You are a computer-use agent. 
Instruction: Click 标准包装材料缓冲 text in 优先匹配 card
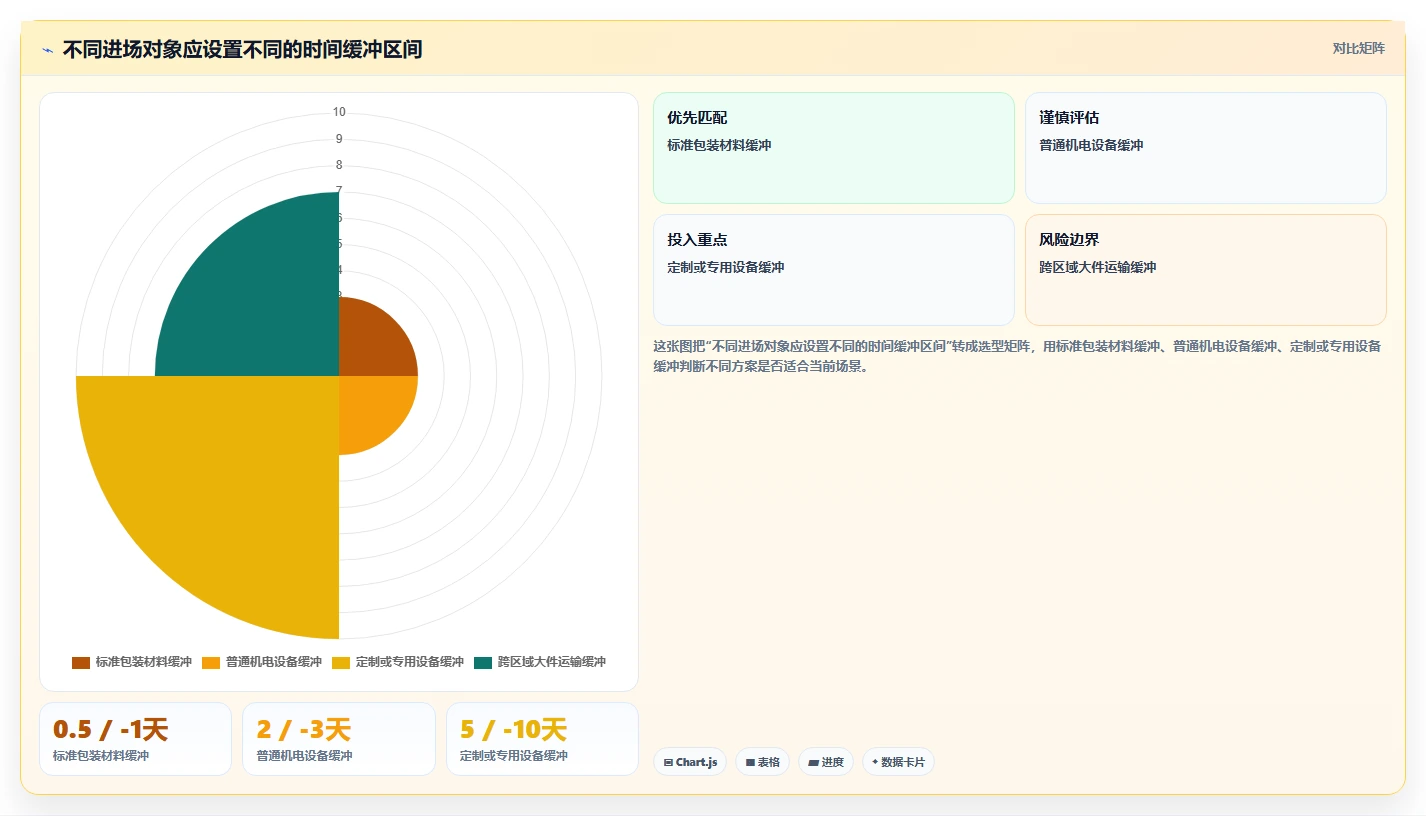(719, 145)
